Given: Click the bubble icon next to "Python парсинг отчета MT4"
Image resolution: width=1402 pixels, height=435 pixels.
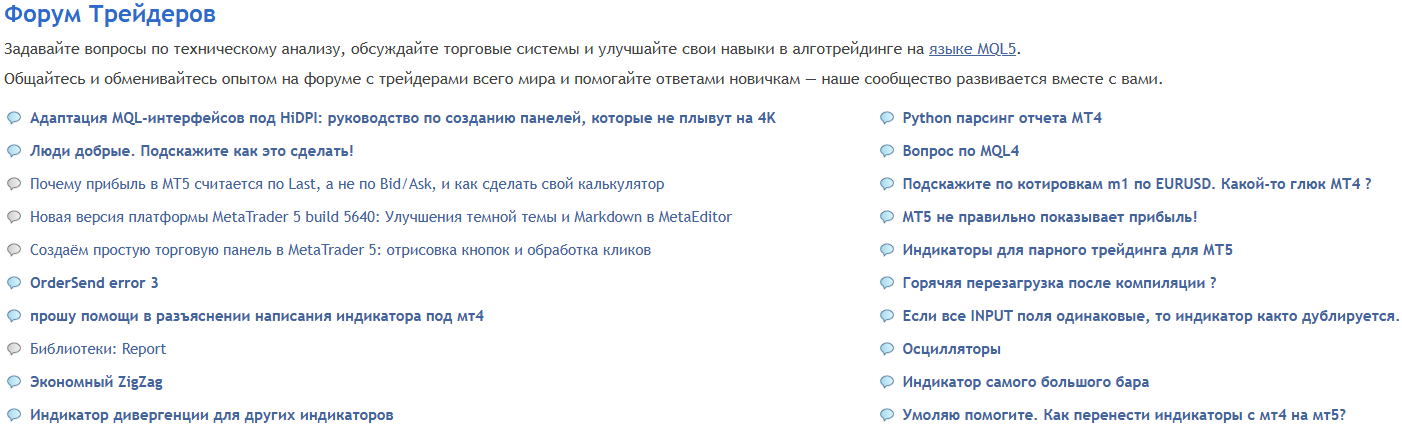Looking at the screenshot, I should [886, 118].
